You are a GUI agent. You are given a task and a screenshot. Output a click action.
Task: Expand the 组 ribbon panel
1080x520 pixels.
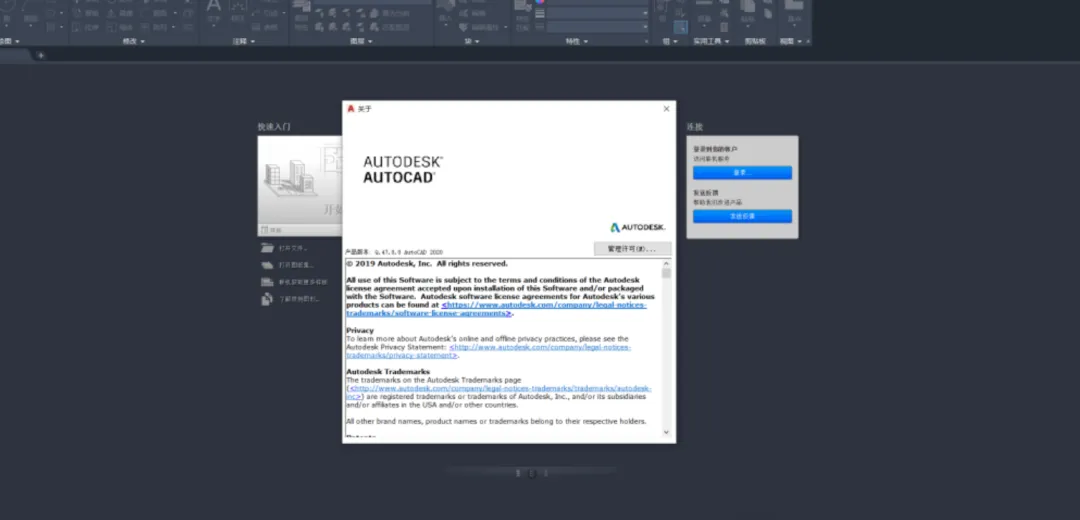click(671, 41)
